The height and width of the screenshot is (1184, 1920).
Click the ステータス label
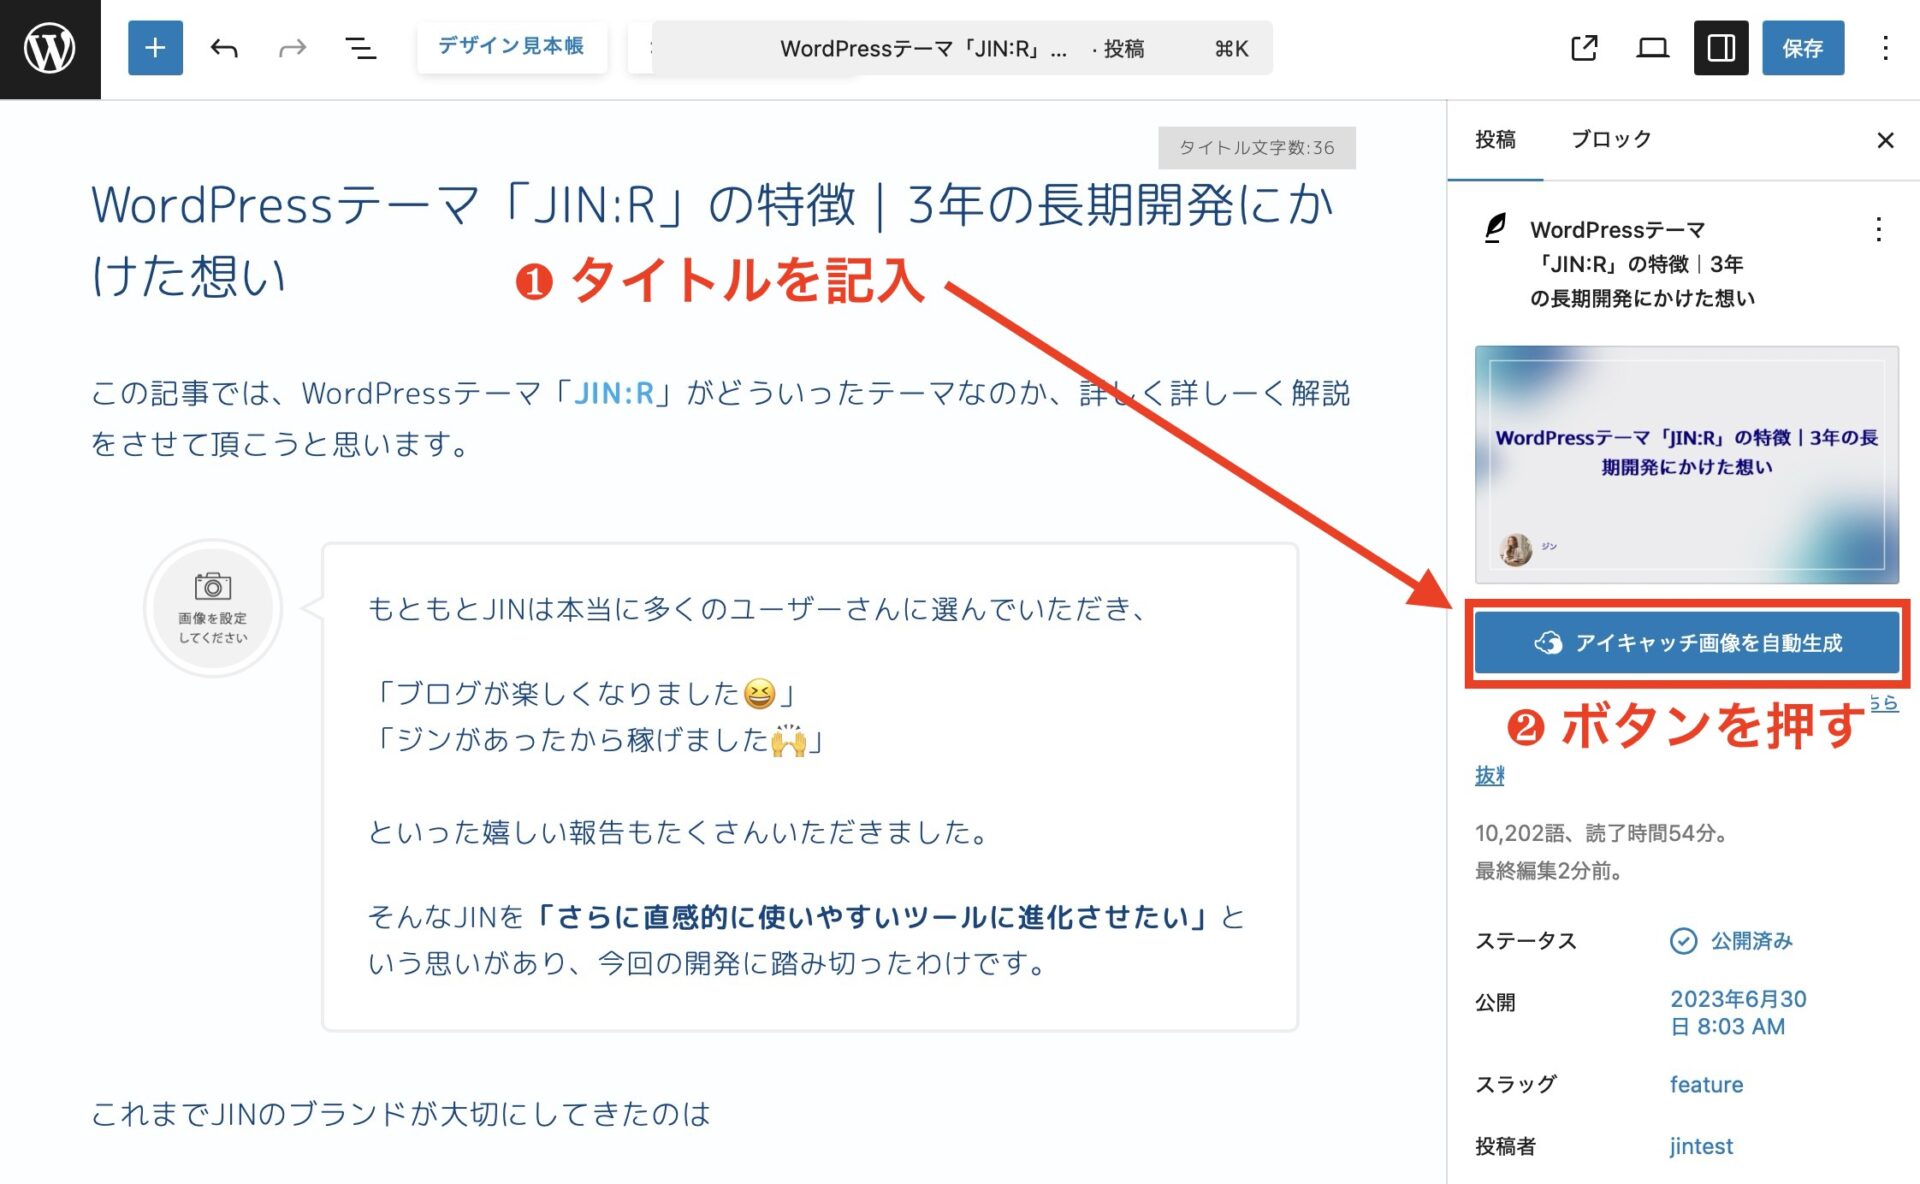click(x=1526, y=941)
